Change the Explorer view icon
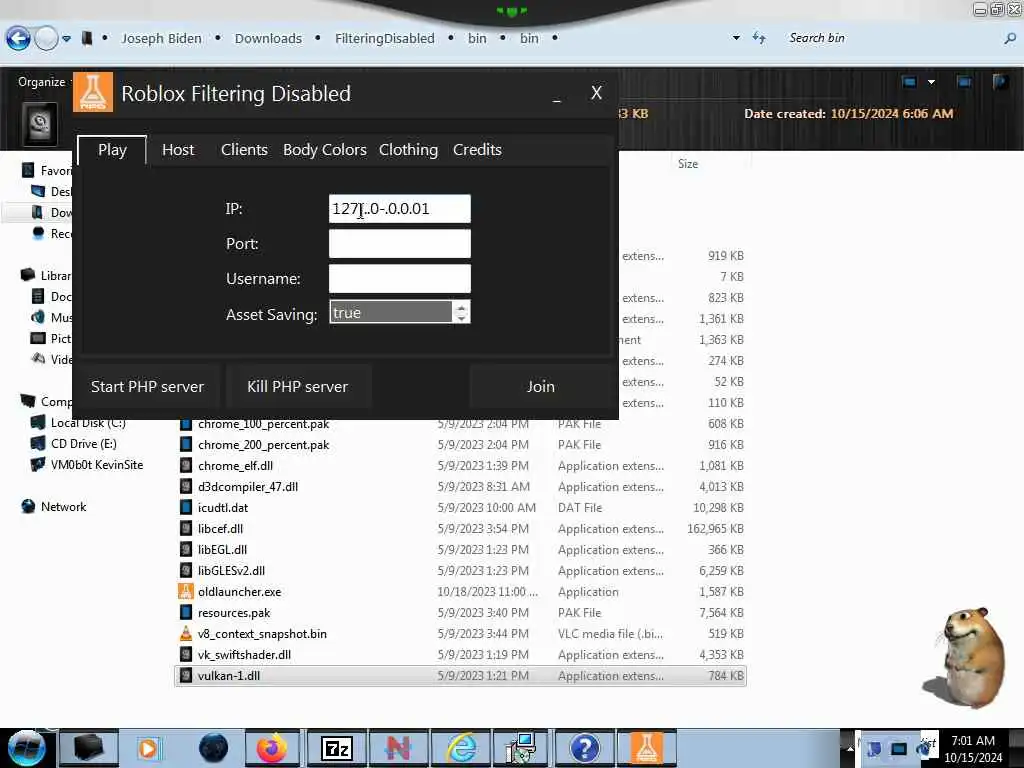The height and width of the screenshot is (768, 1024). (x=909, y=82)
